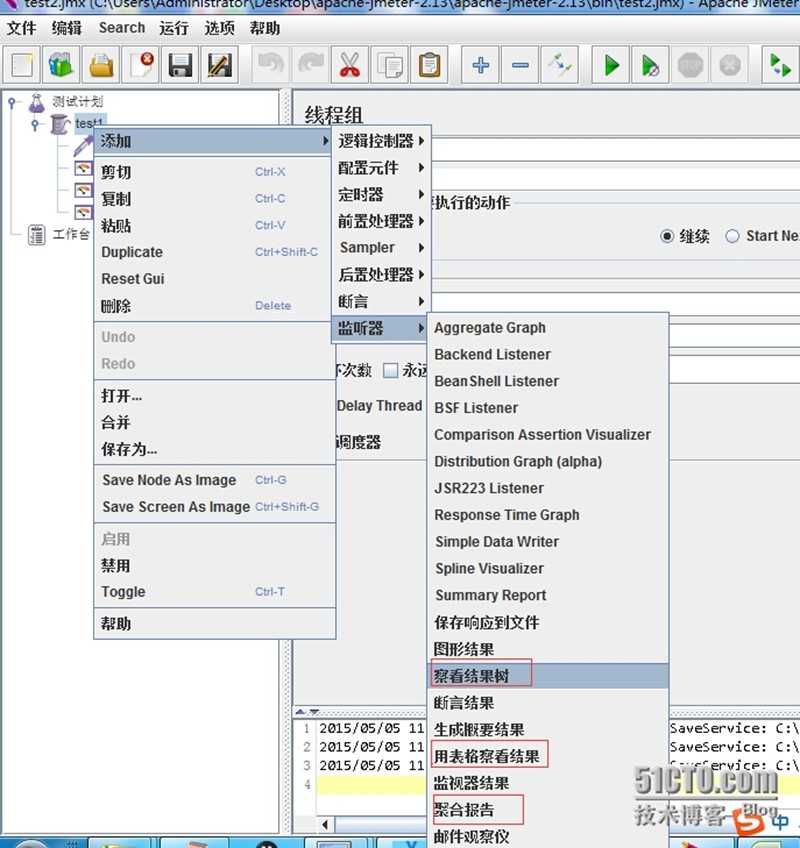Expand the Sampler submenu
The height and width of the screenshot is (848, 800).
pos(381,248)
